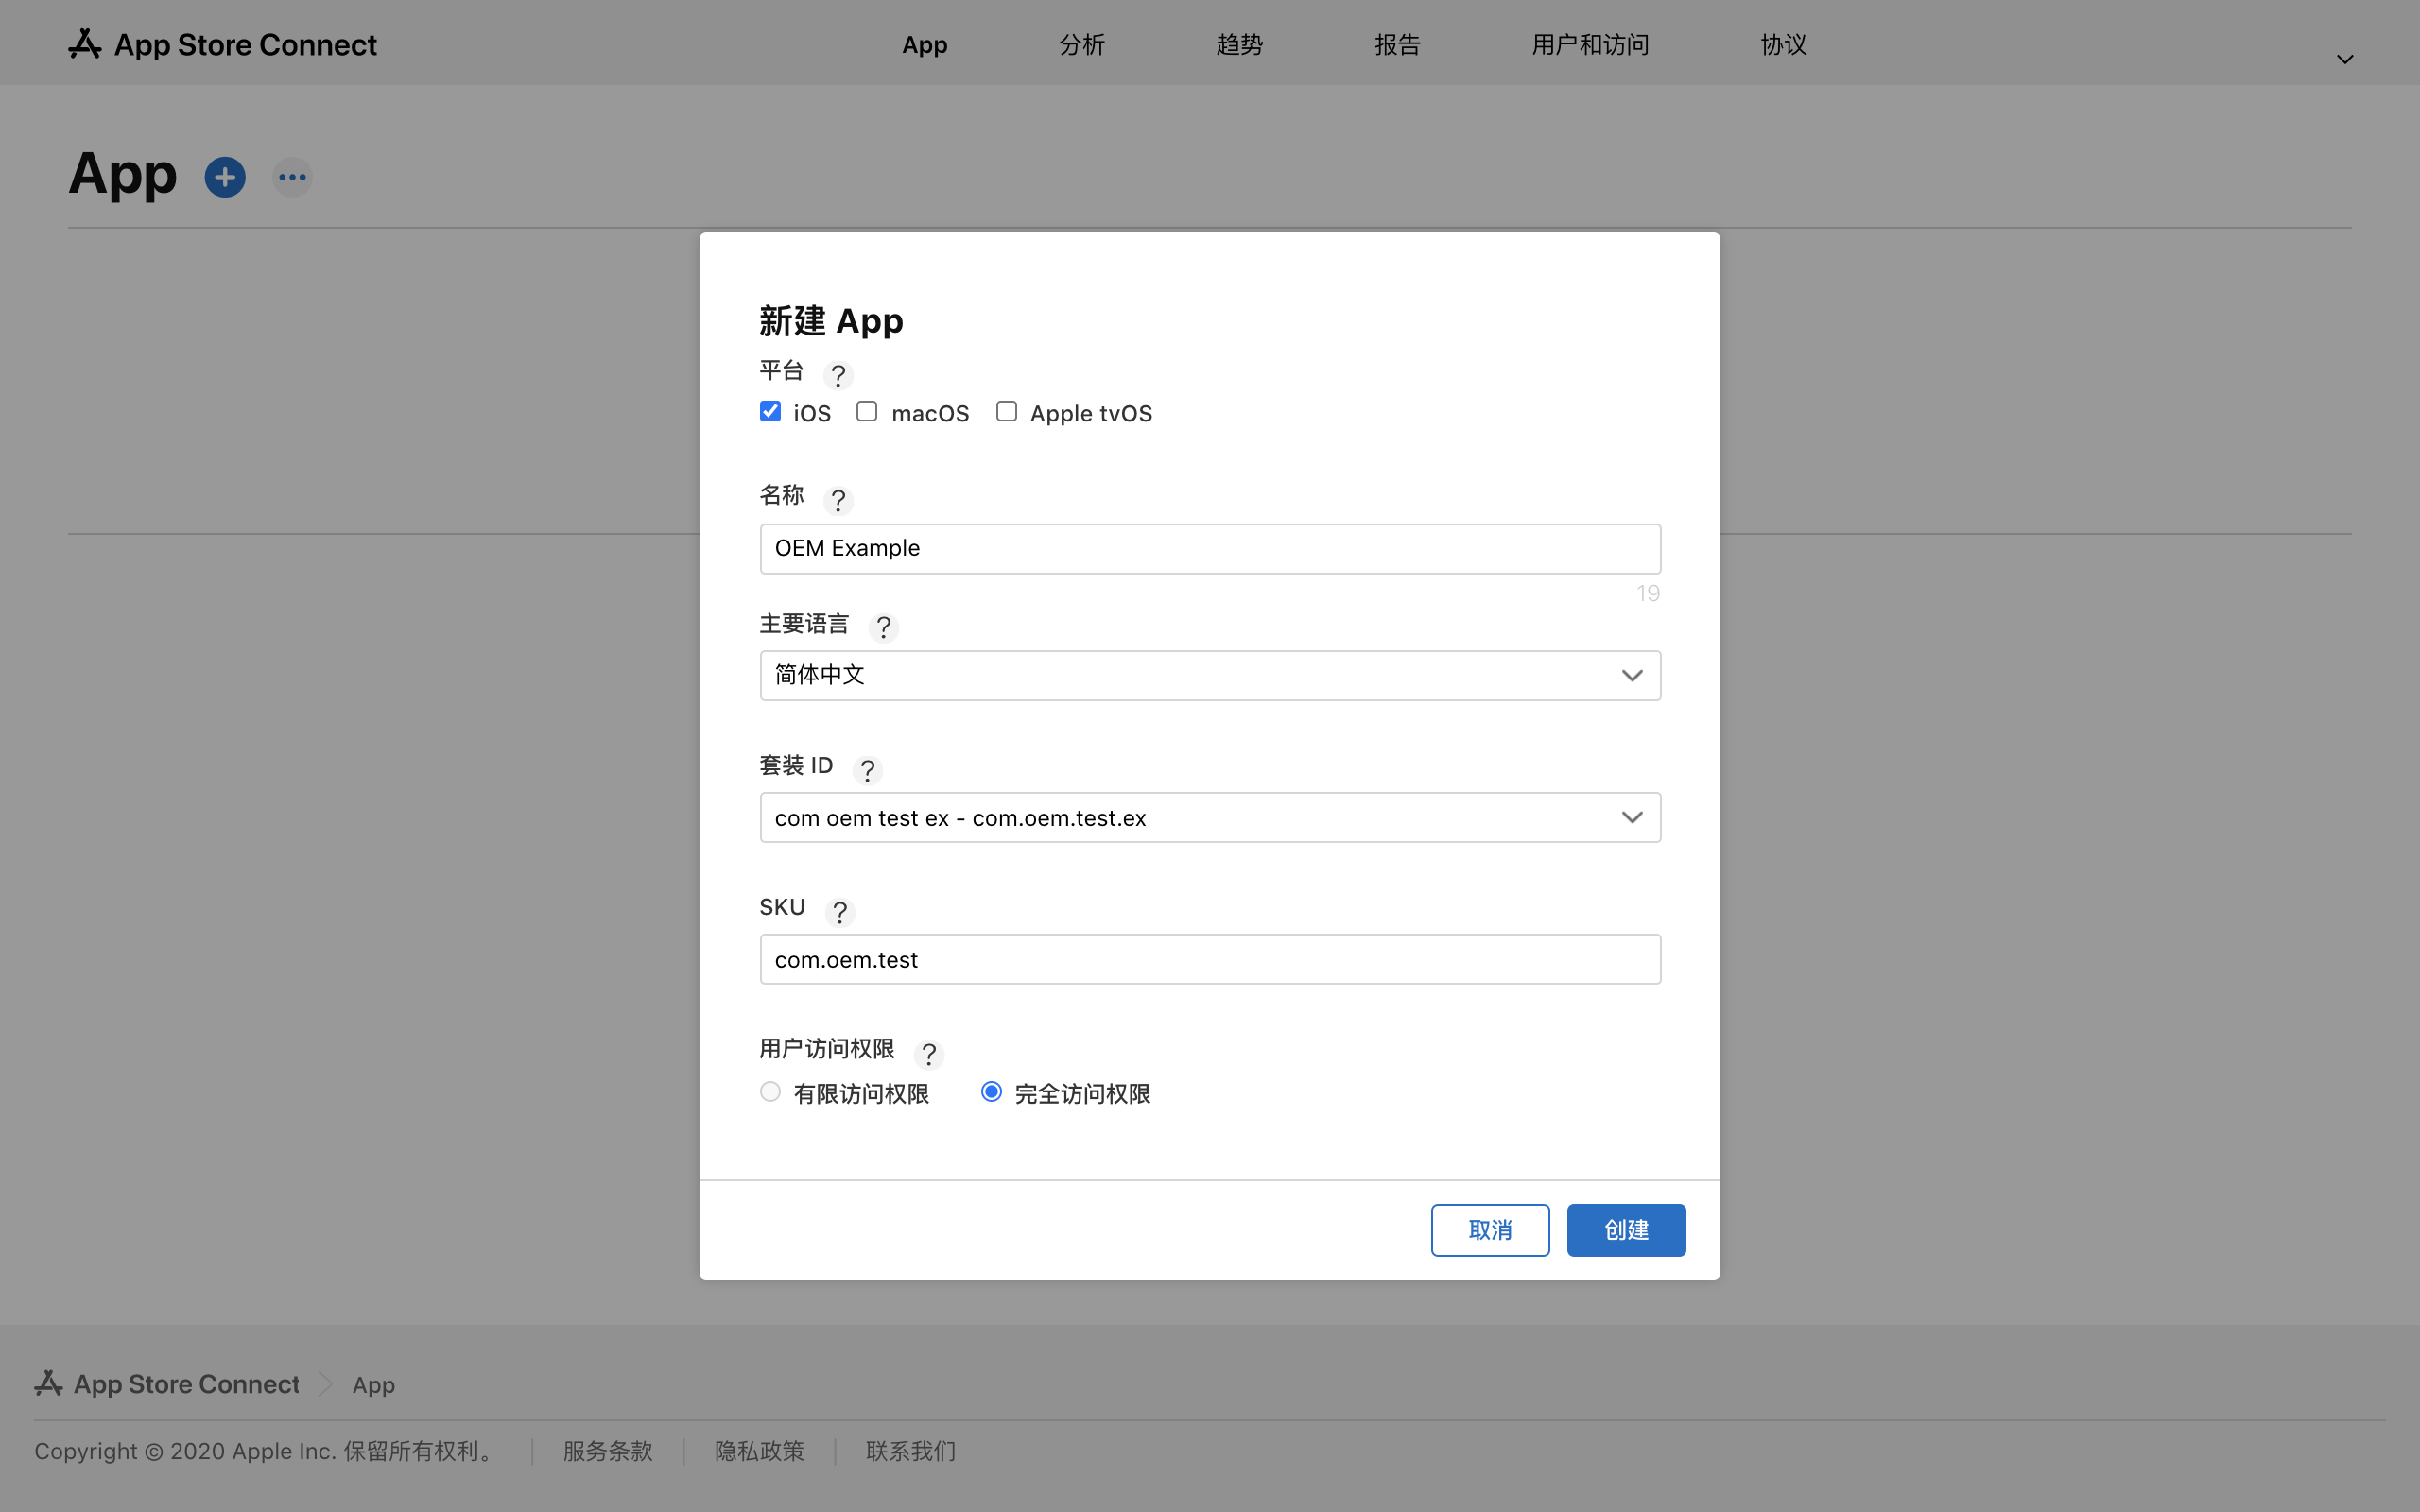Click the help icon next to SKU
The height and width of the screenshot is (1512, 2420).
point(839,912)
